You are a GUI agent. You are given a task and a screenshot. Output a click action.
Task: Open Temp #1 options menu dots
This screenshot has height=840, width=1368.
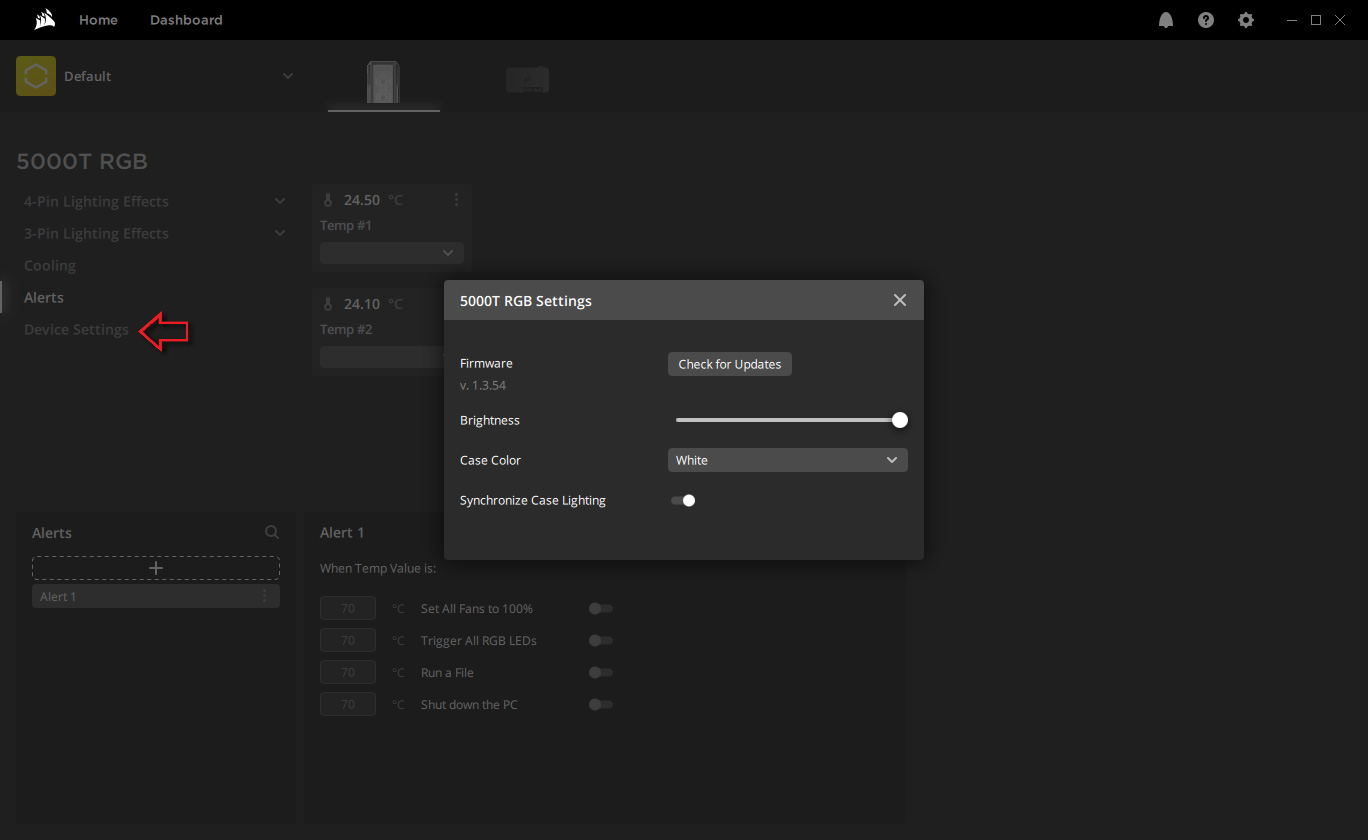[x=457, y=200]
